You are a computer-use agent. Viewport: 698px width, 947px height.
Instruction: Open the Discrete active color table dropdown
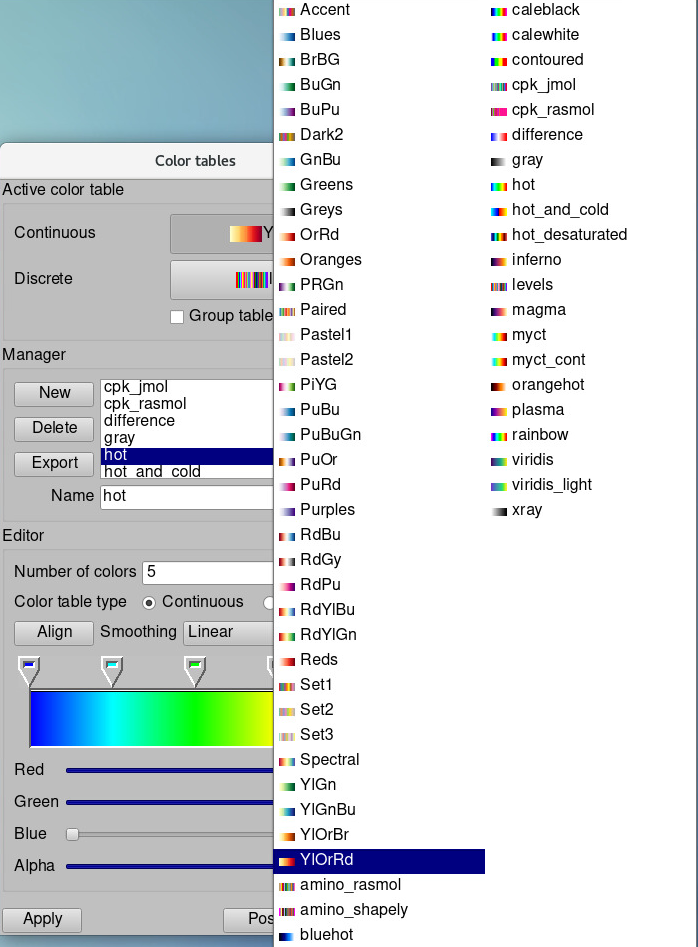[222, 280]
